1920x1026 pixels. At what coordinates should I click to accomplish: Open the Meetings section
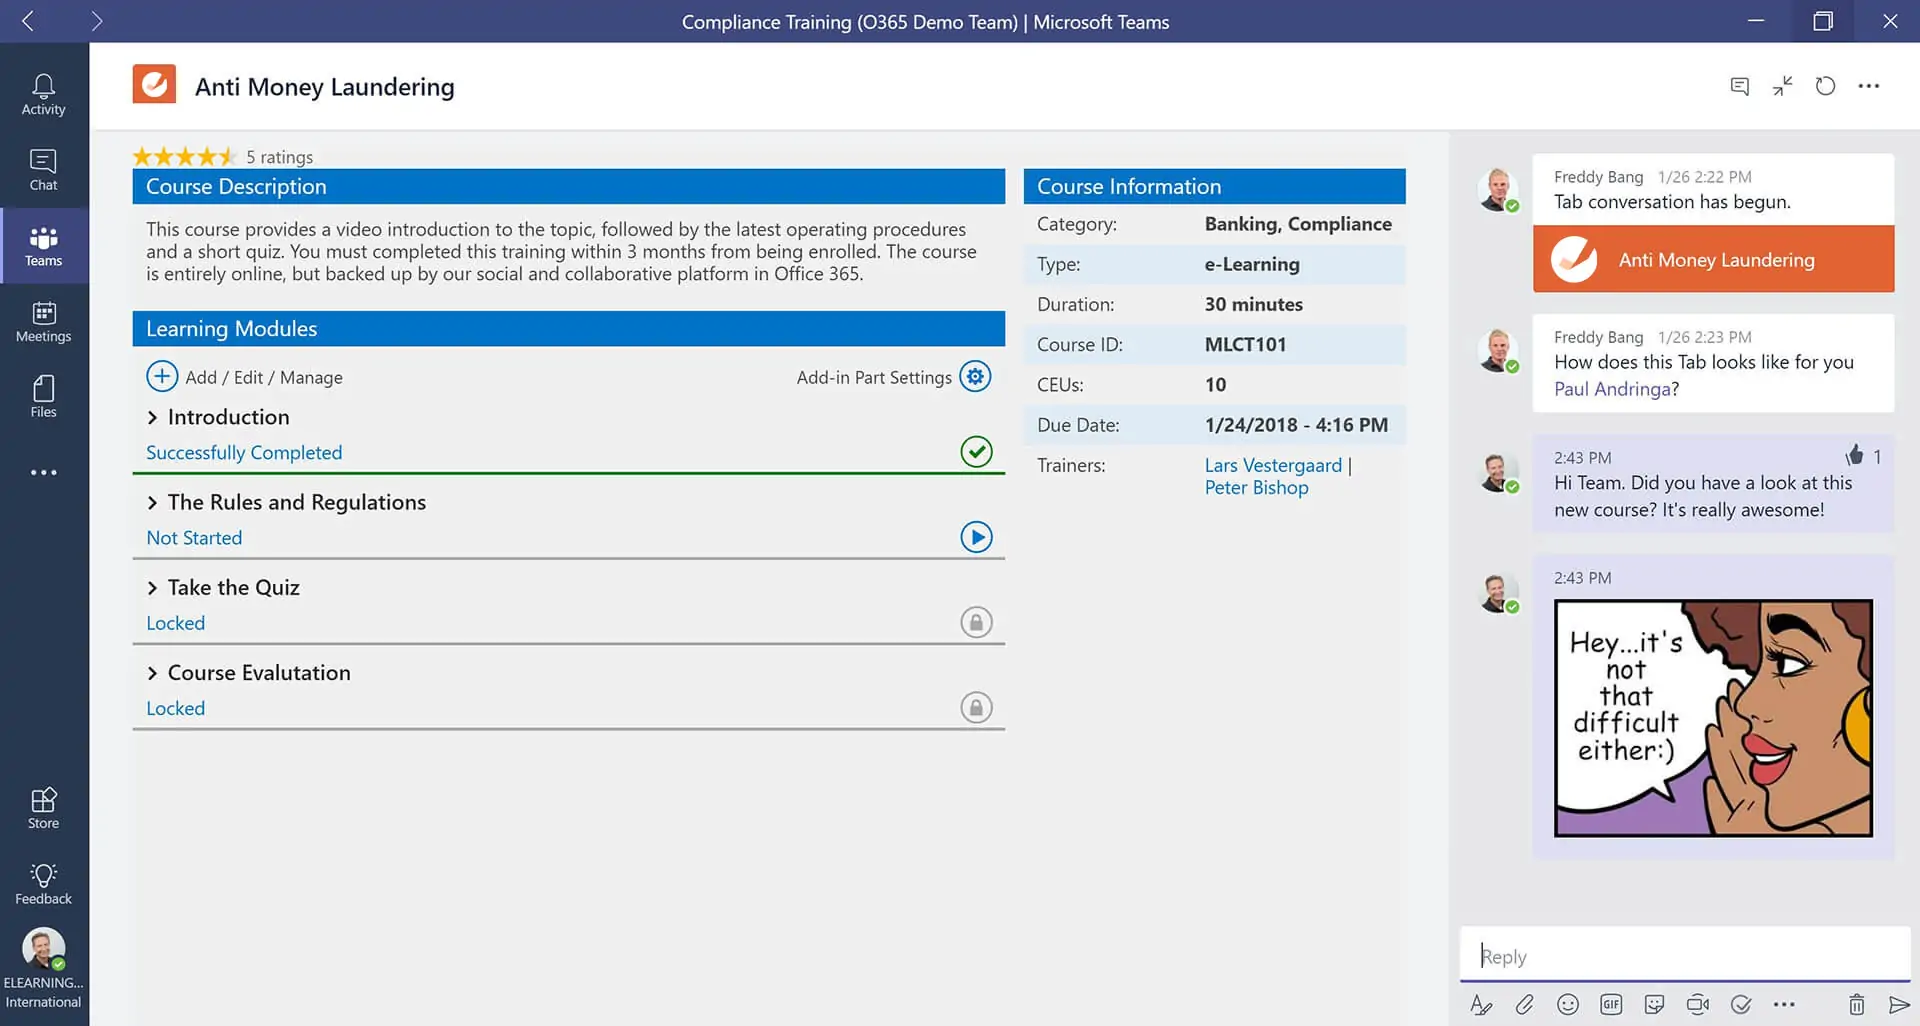(43, 320)
